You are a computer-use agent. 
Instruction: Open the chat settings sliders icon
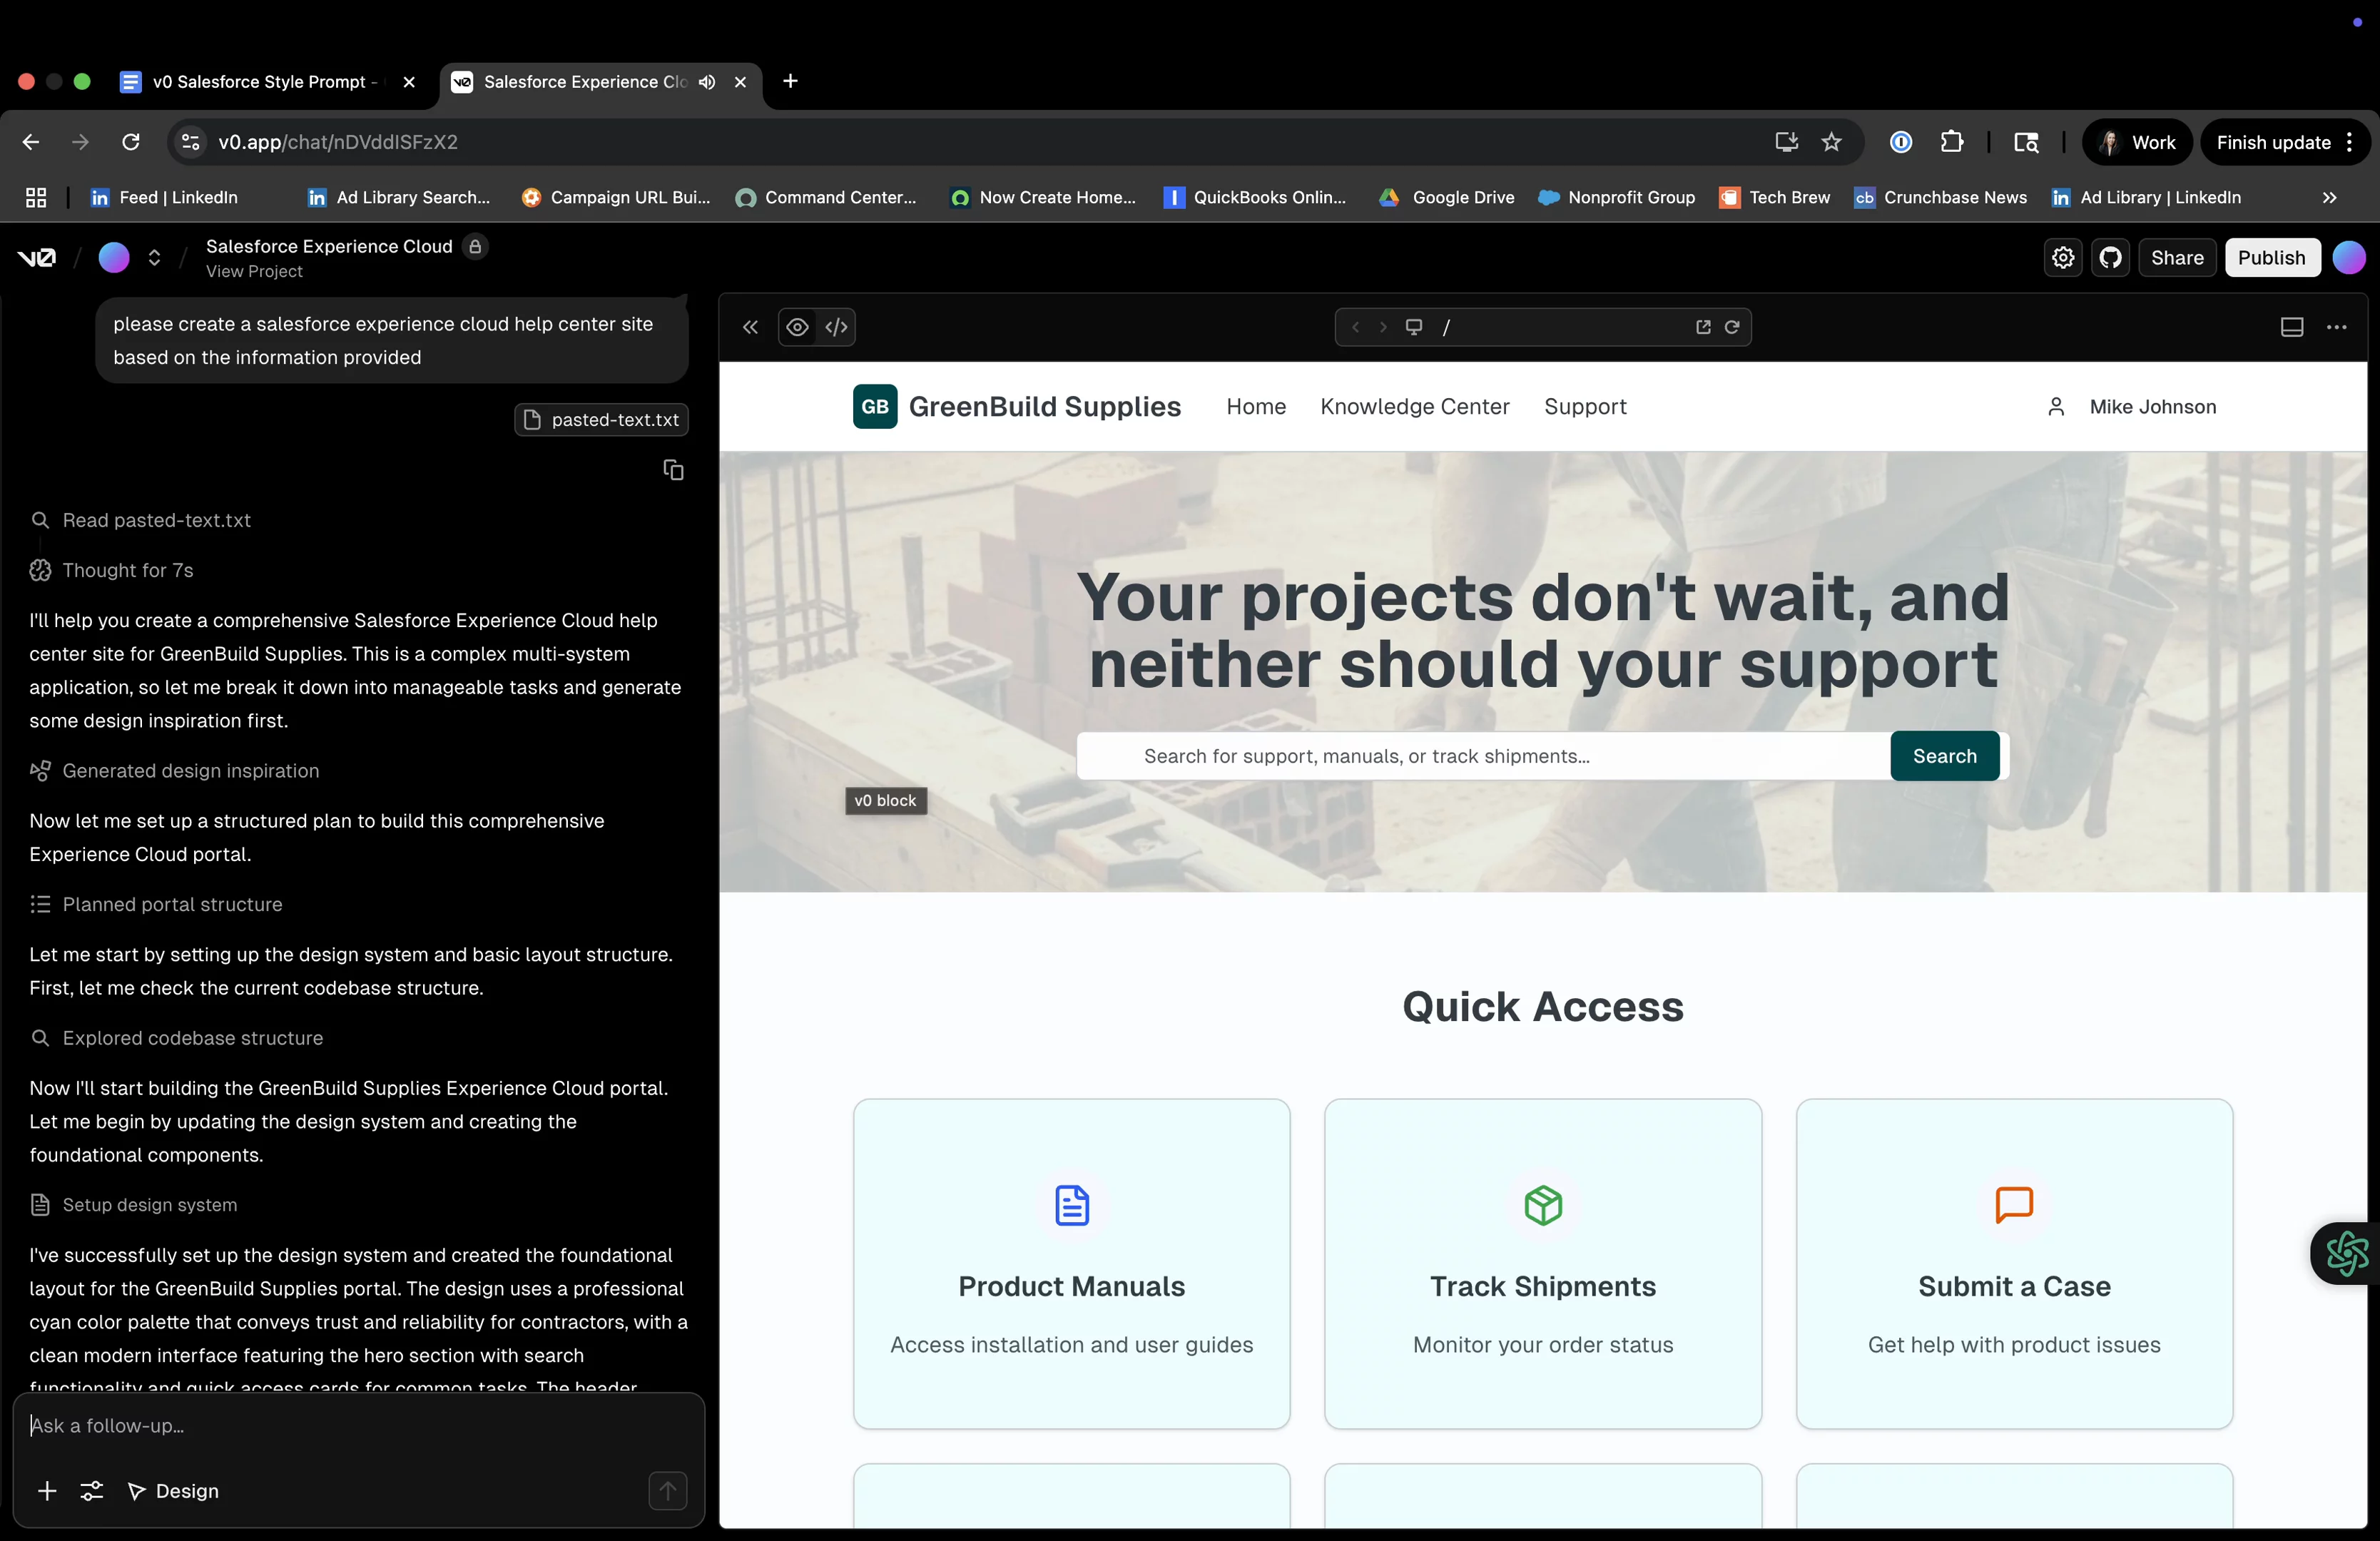pos(91,1491)
